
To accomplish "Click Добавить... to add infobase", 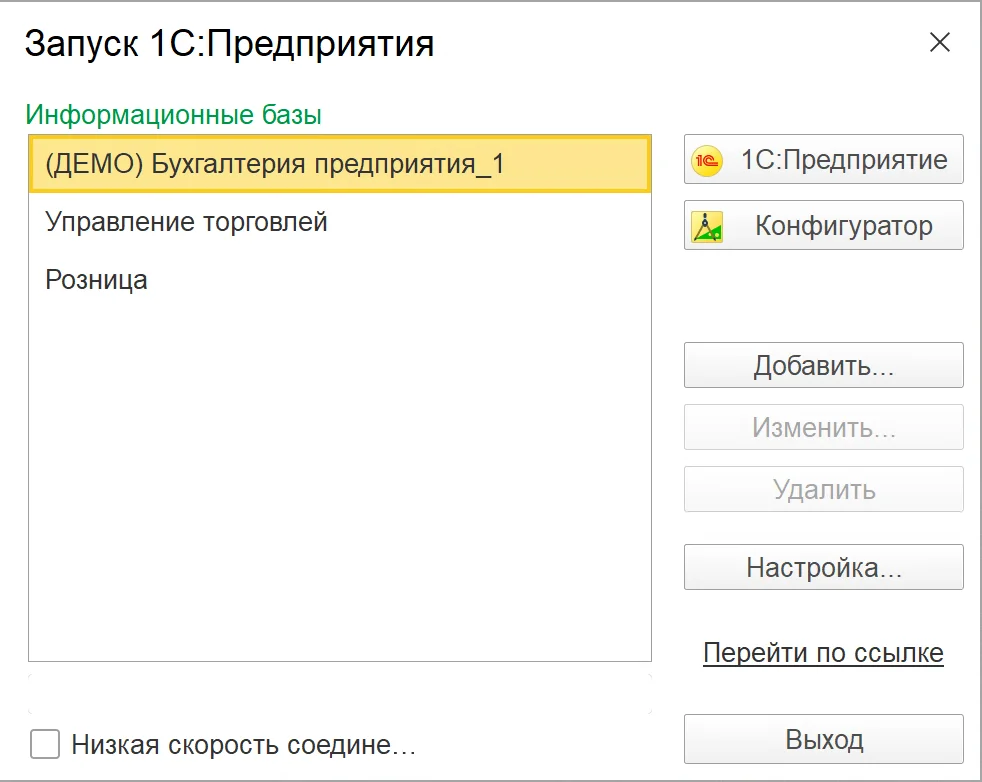I will [824, 365].
